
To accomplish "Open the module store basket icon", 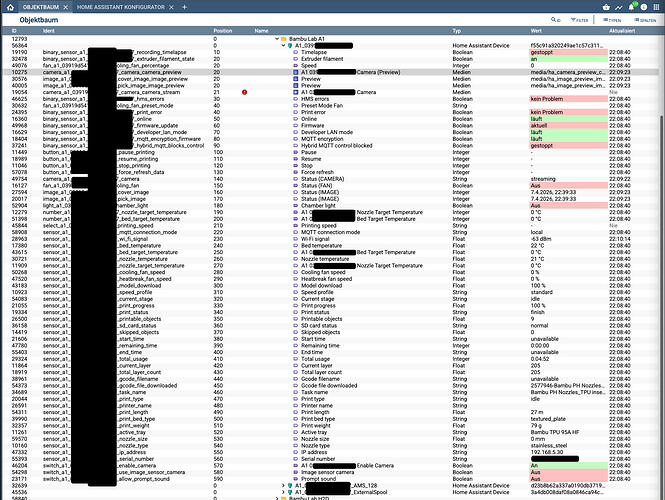I will click(606, 7).
